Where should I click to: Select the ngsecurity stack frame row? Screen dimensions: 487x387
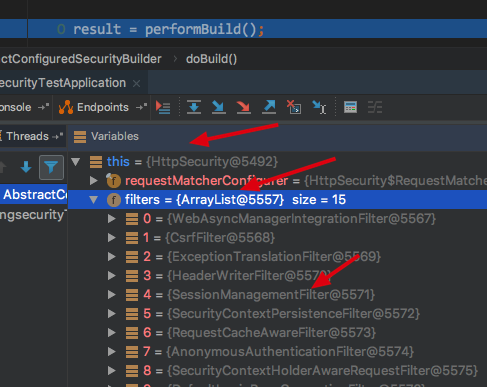coord(34,215)
